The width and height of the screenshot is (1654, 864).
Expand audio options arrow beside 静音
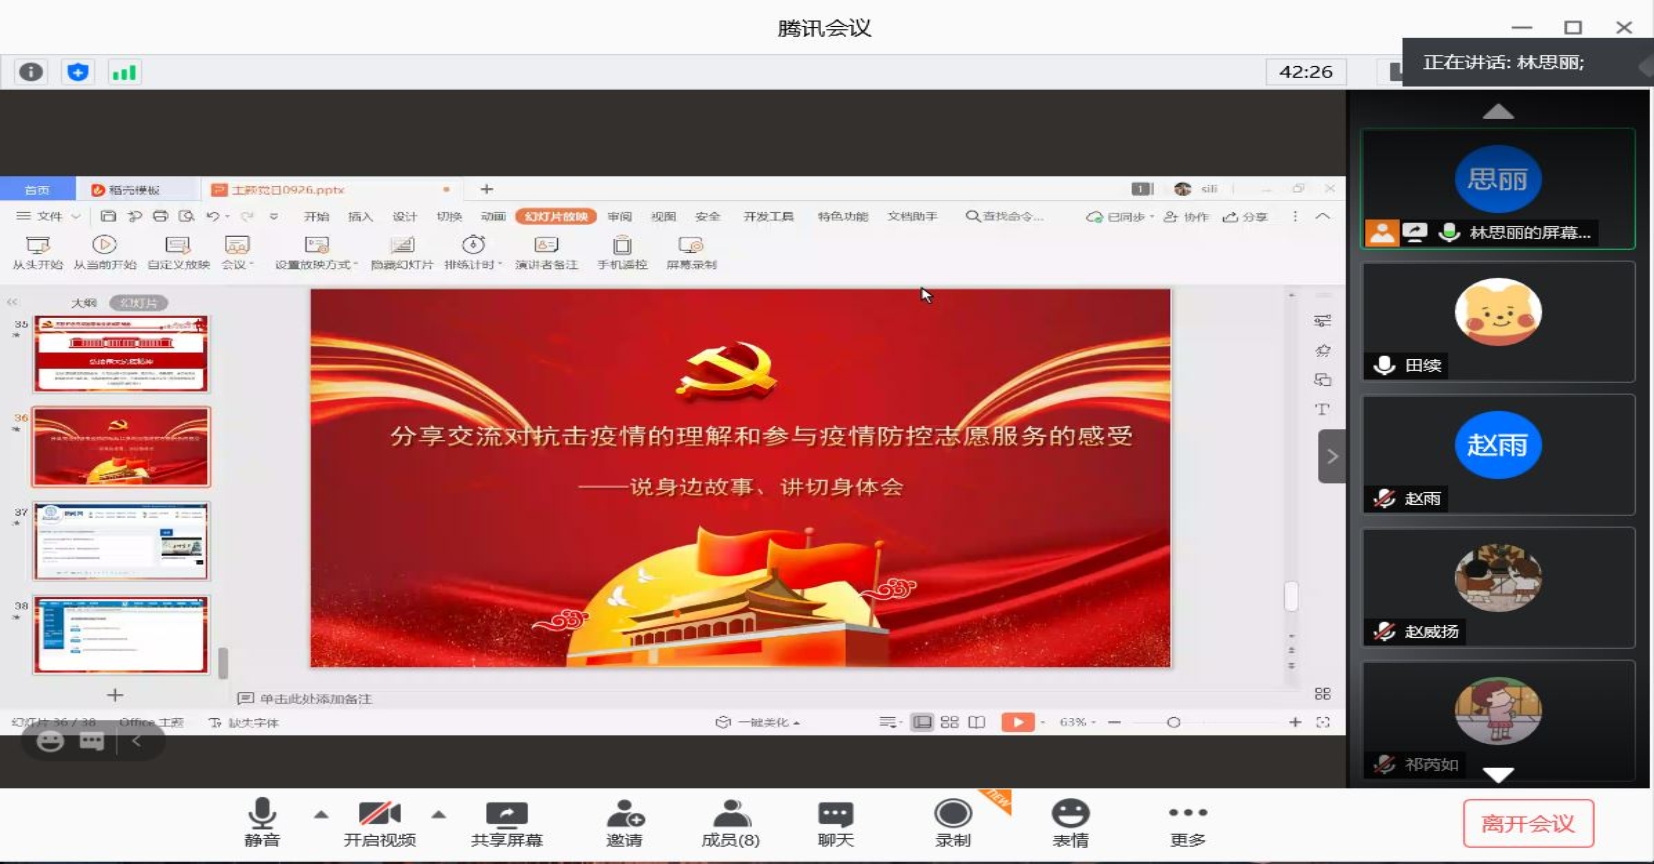pyautogui.click(x=321, y=814)
